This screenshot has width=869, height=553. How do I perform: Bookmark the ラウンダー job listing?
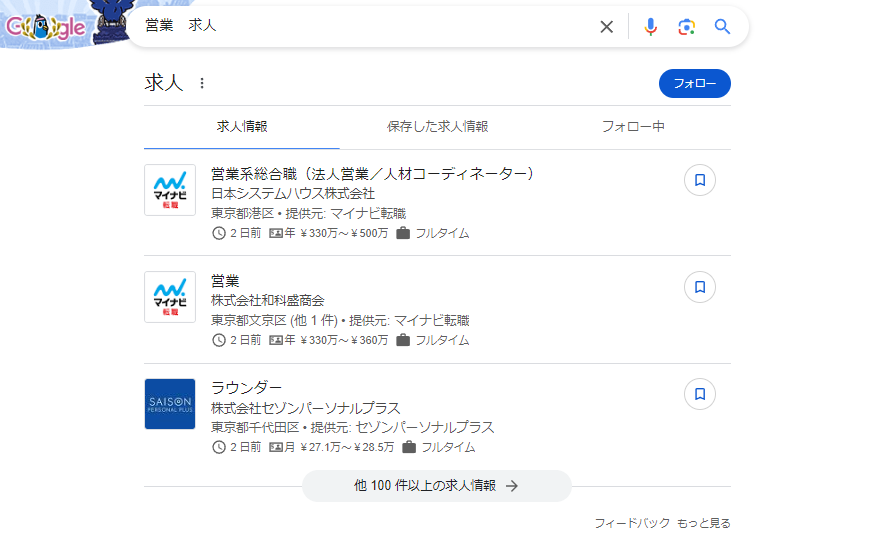(700, 394)
